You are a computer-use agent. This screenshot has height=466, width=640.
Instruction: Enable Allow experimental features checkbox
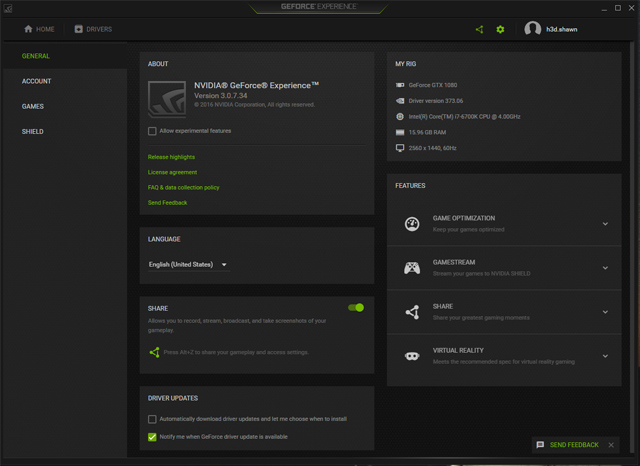pos(152,131)
